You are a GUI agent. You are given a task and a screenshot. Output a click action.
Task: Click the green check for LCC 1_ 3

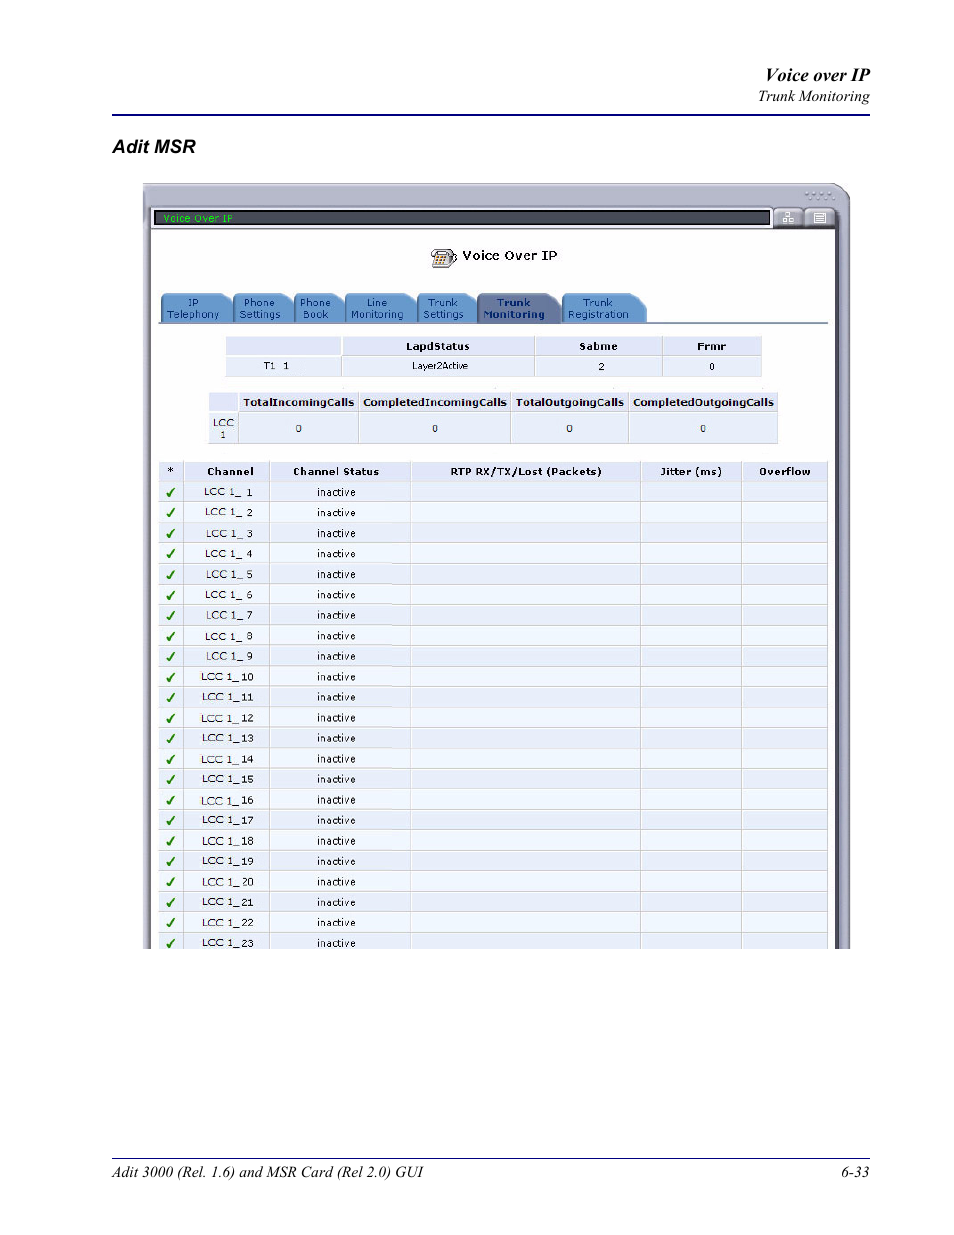[x=170, y=533]
